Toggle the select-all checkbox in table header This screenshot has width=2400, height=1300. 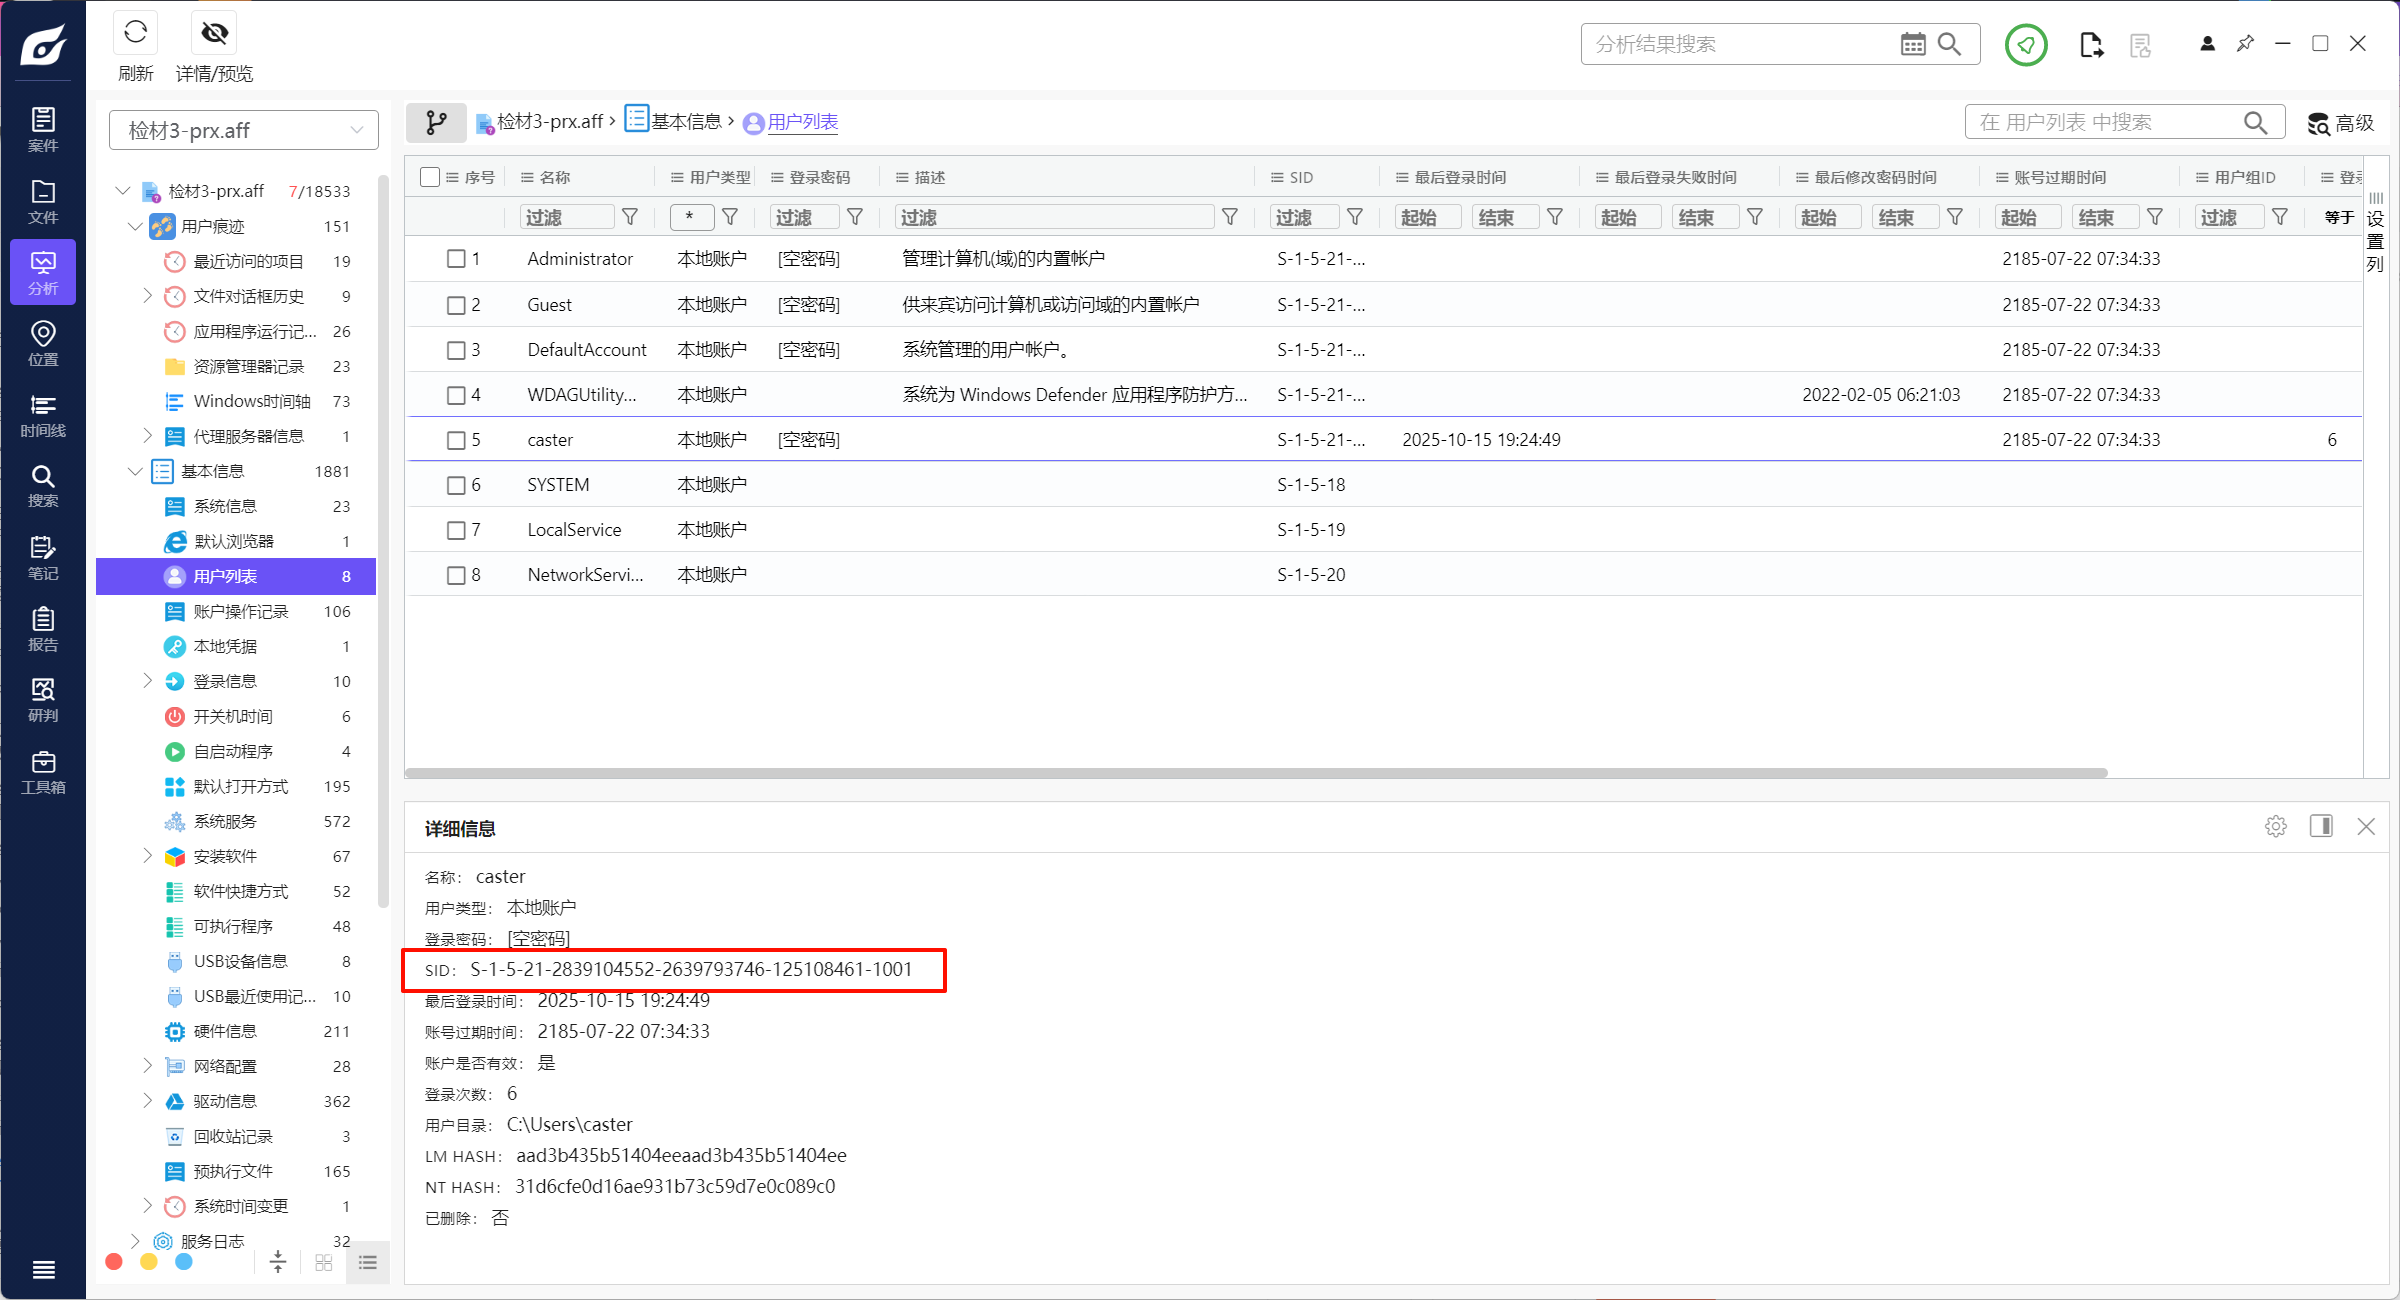point(430,177)
